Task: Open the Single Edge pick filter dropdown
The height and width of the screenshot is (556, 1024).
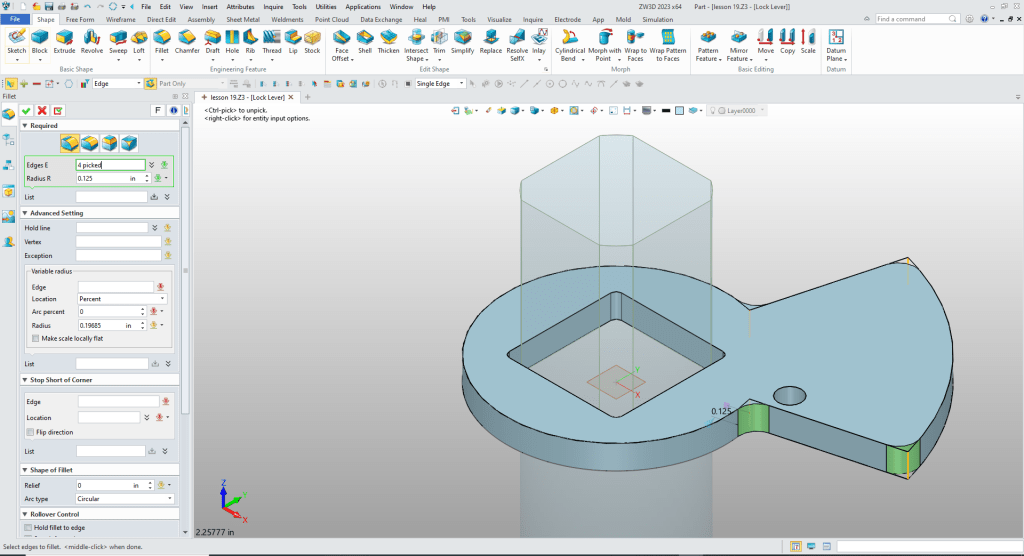Action: 441,83
